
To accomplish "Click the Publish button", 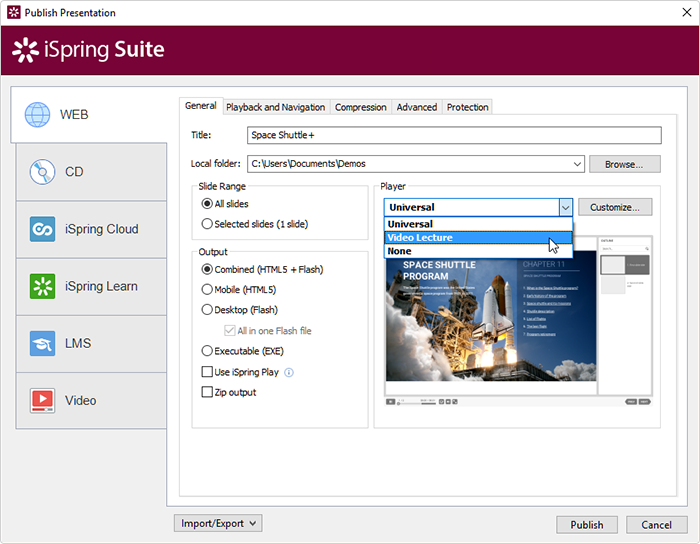I will [x=587, y=525].
